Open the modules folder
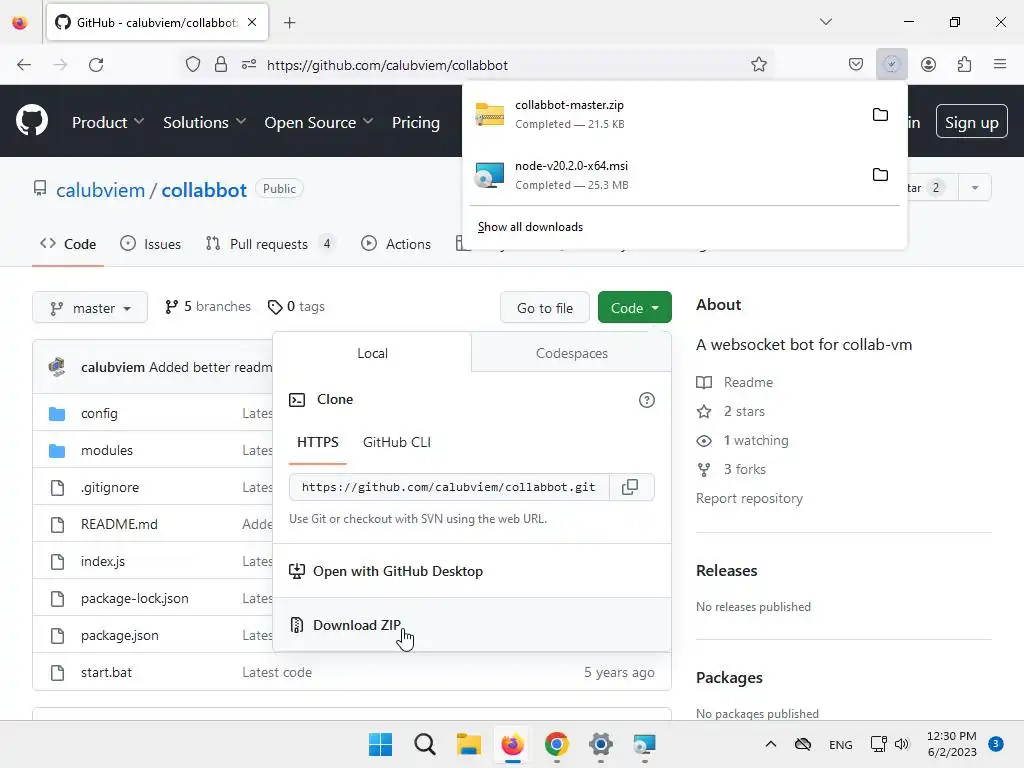 (x=106, y=450)
